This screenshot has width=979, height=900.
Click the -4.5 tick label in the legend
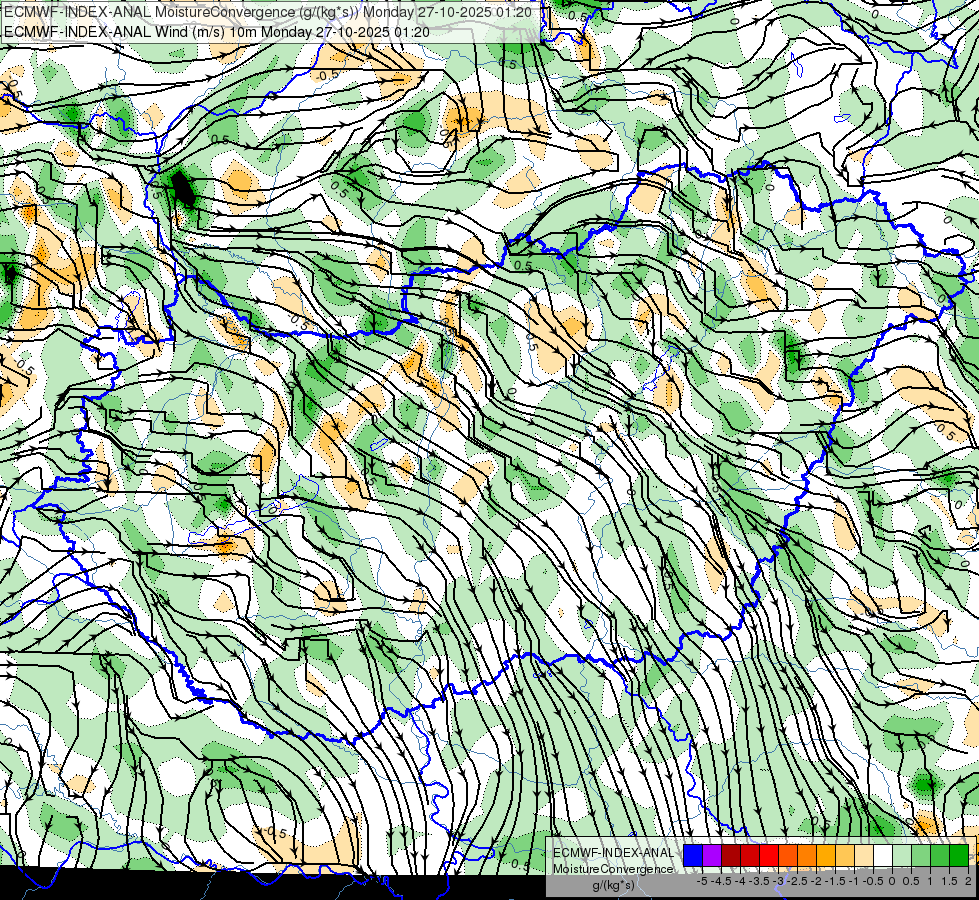coord(721,881)
